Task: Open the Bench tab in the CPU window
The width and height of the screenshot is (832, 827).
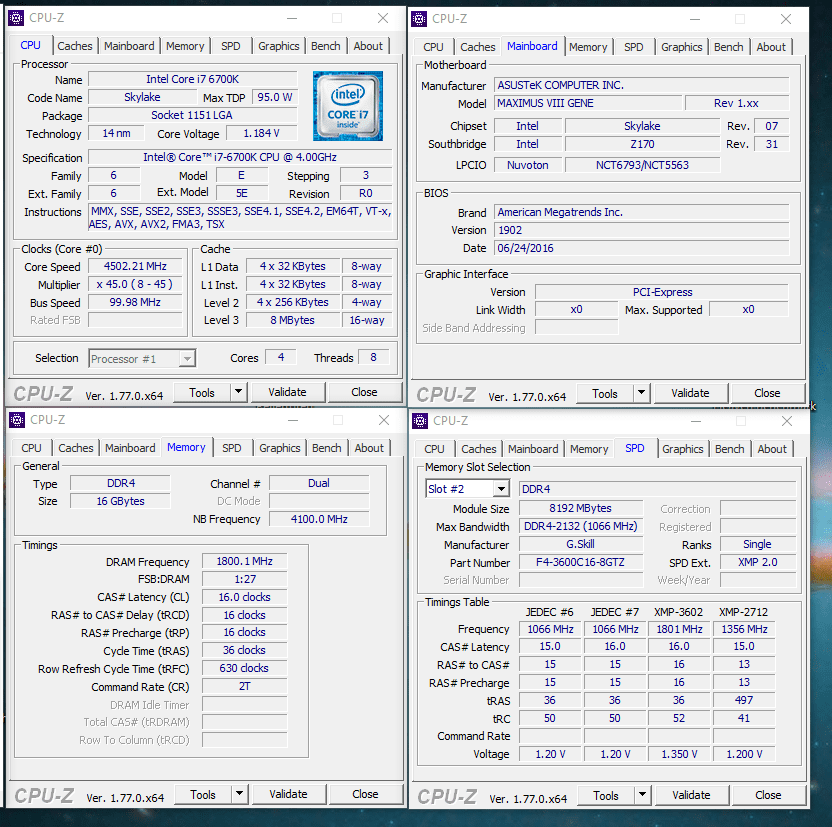Action: [325, 46]
